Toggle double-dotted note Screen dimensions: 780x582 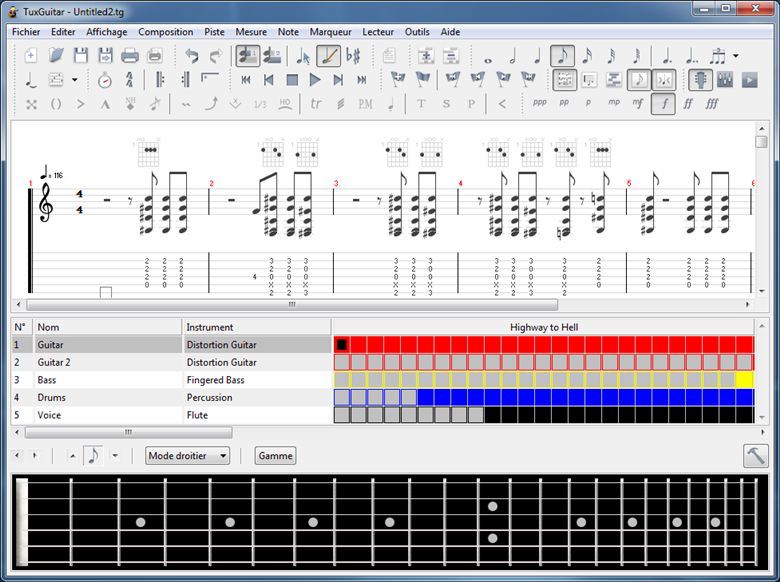pyautogui.click(x=692, y=56)
